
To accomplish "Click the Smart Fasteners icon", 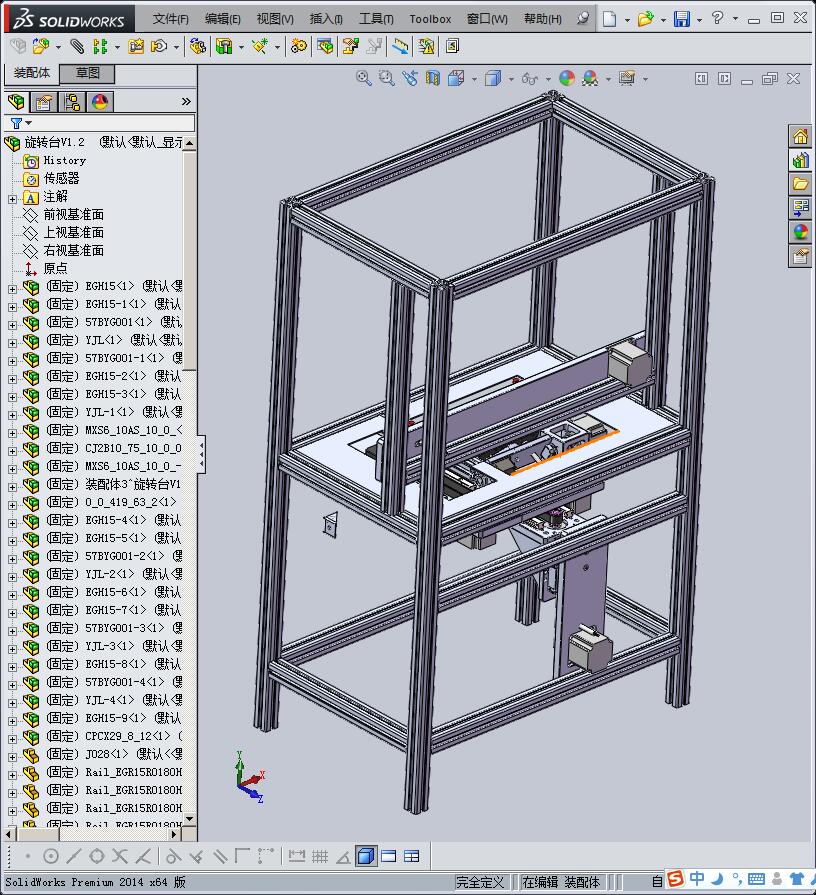I will click(x=136, y=46).
